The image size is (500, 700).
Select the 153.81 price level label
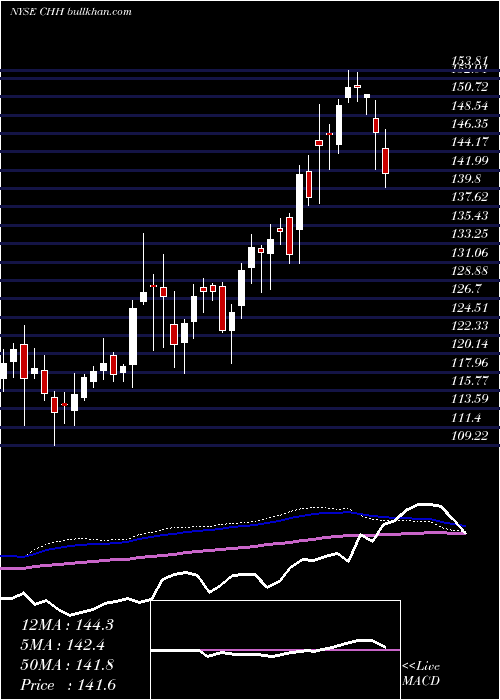click(470, 63)
